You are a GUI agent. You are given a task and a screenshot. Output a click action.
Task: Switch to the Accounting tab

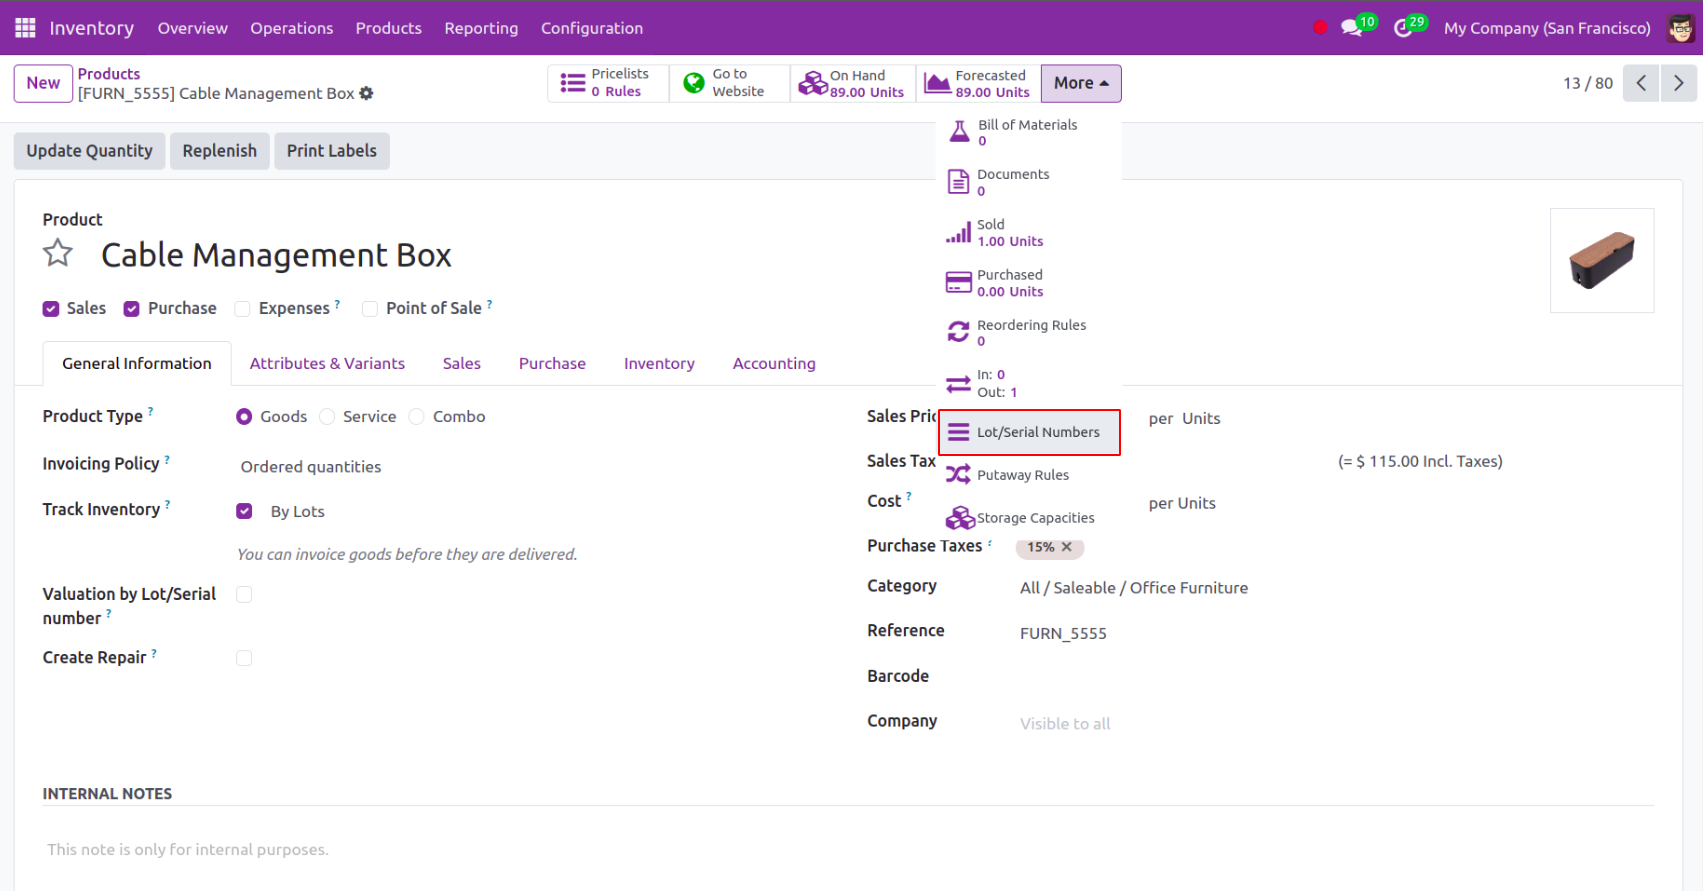[x=774, y=364]
